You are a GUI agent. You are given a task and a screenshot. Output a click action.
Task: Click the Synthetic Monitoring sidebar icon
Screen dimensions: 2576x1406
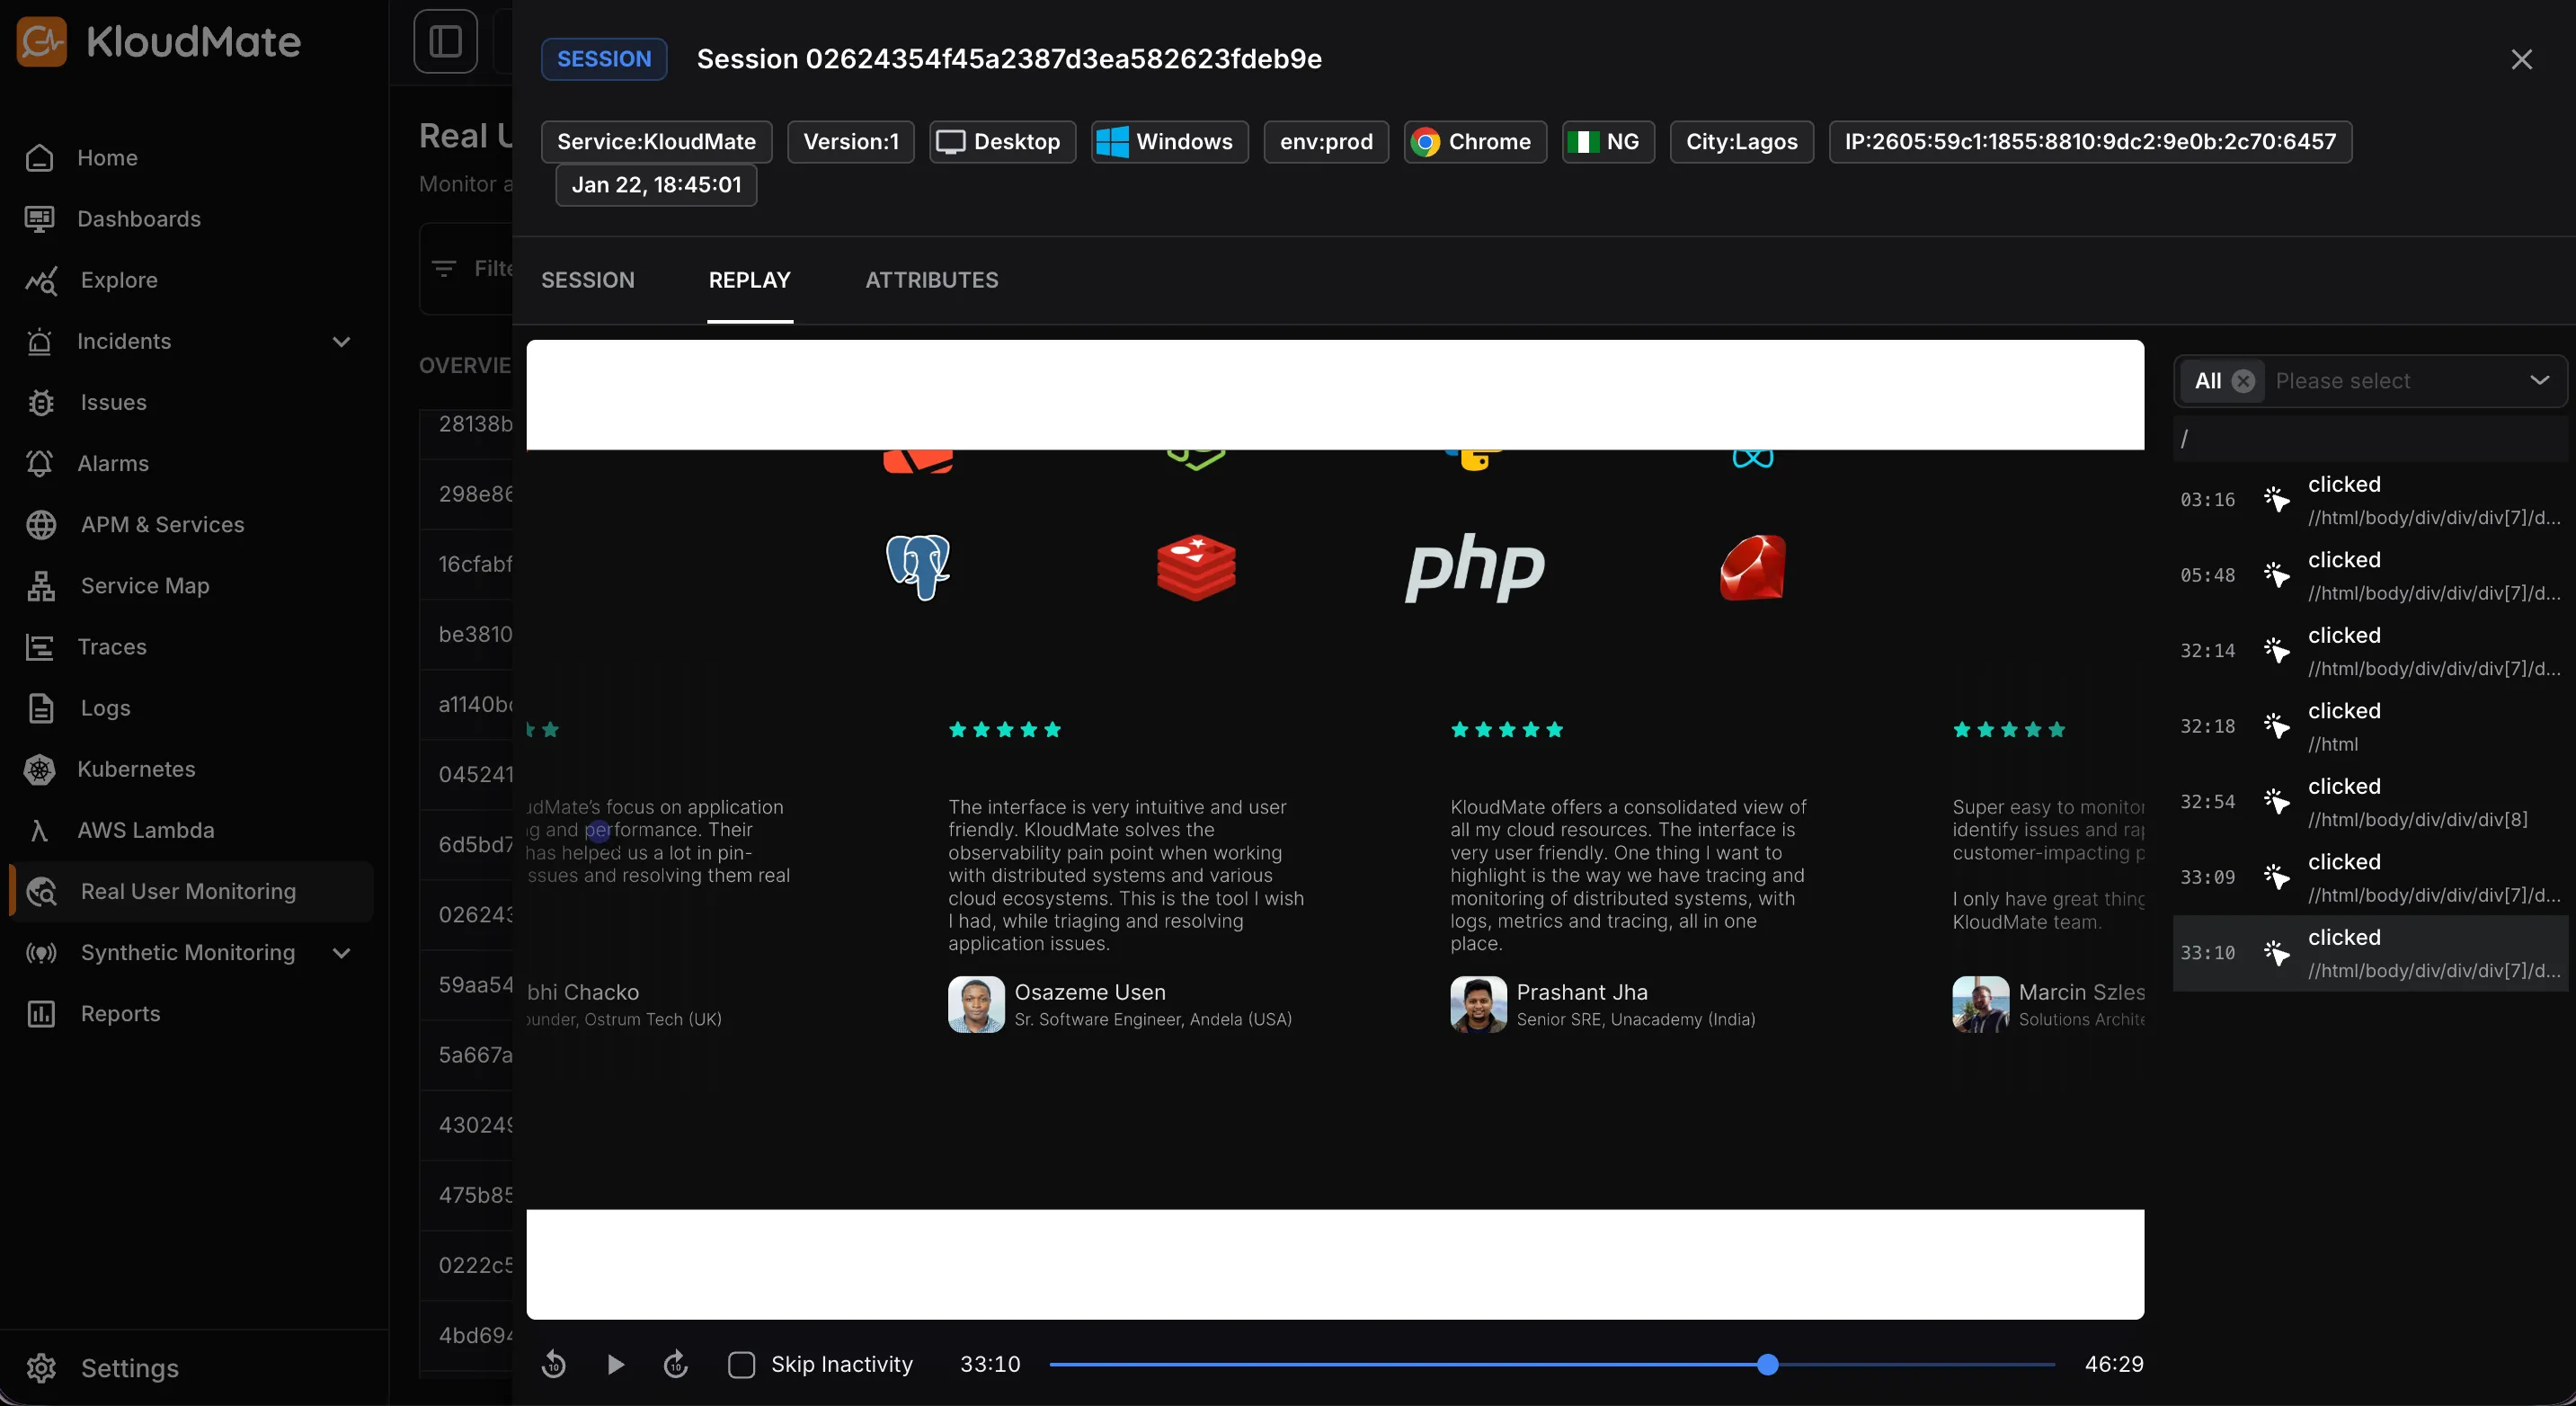(x=41, y=952)
